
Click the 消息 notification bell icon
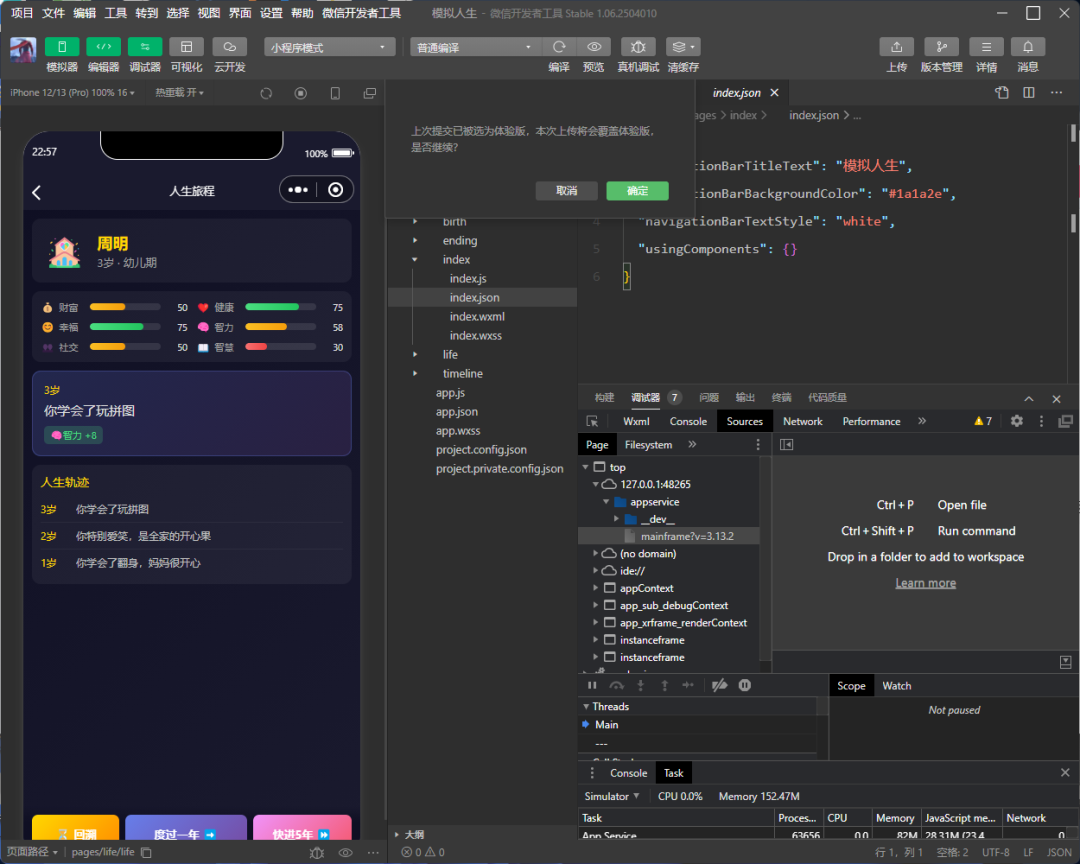click(x=1027, y=47)
